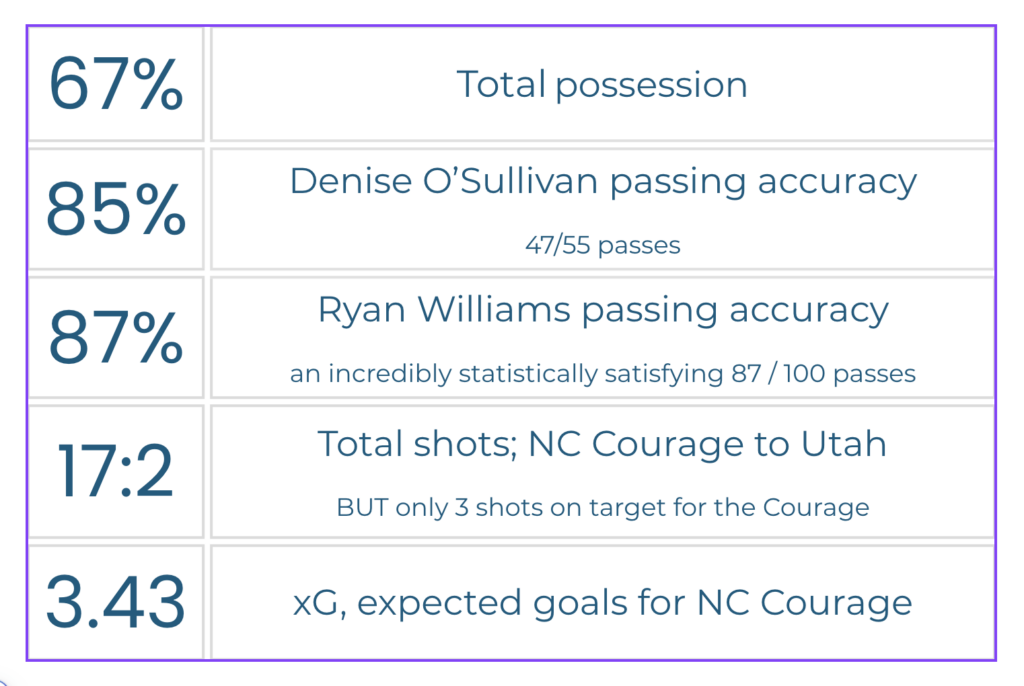This screenshot has width=1024, height=686.
Task: Click the word Utah in shots row
Action: [x=844, y=444]
